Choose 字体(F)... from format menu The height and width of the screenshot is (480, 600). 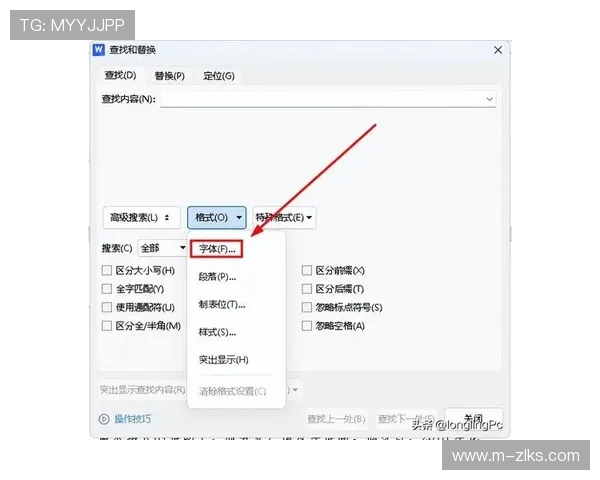[x=217, y=249]
